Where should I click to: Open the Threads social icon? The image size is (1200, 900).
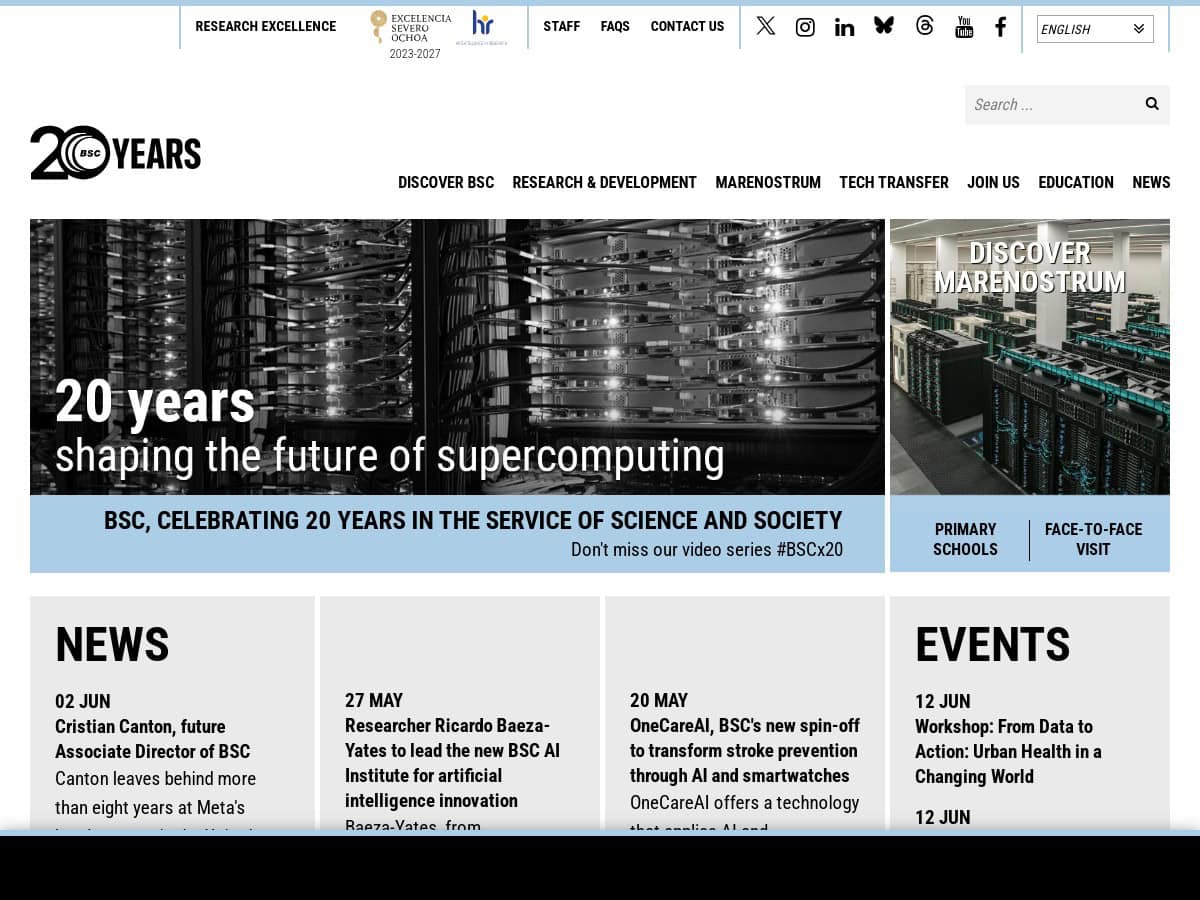click(924, 26)
